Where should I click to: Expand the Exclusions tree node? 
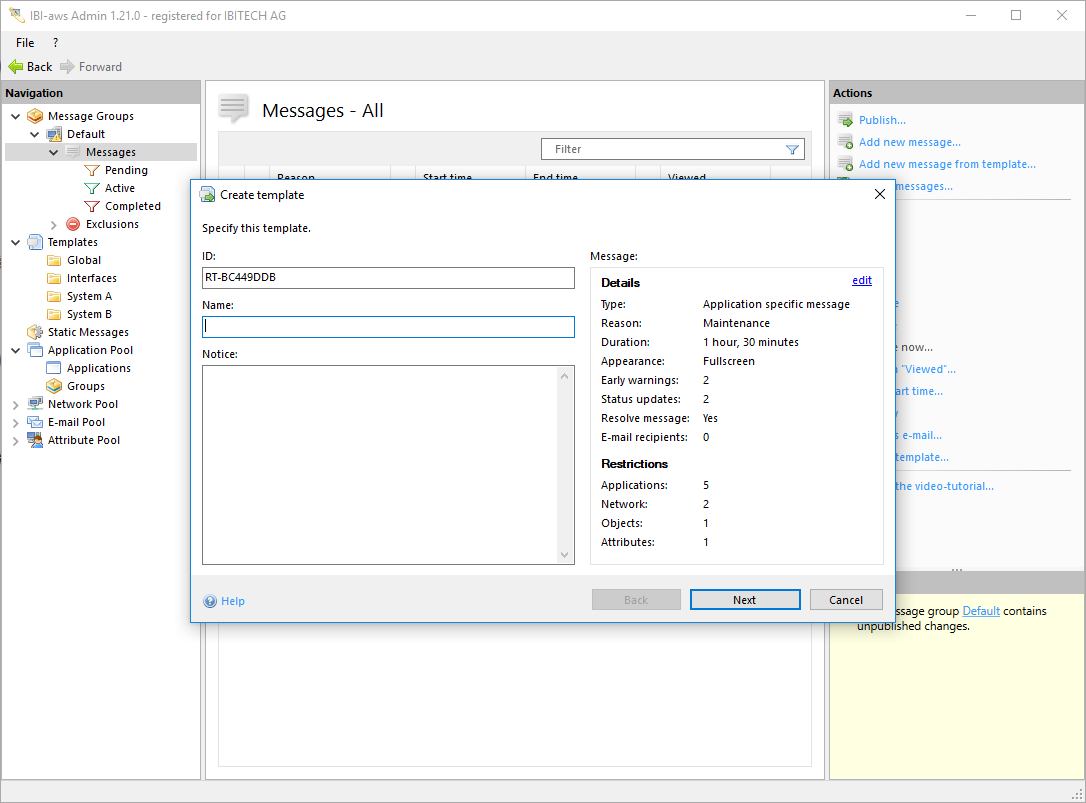[54, 224]
